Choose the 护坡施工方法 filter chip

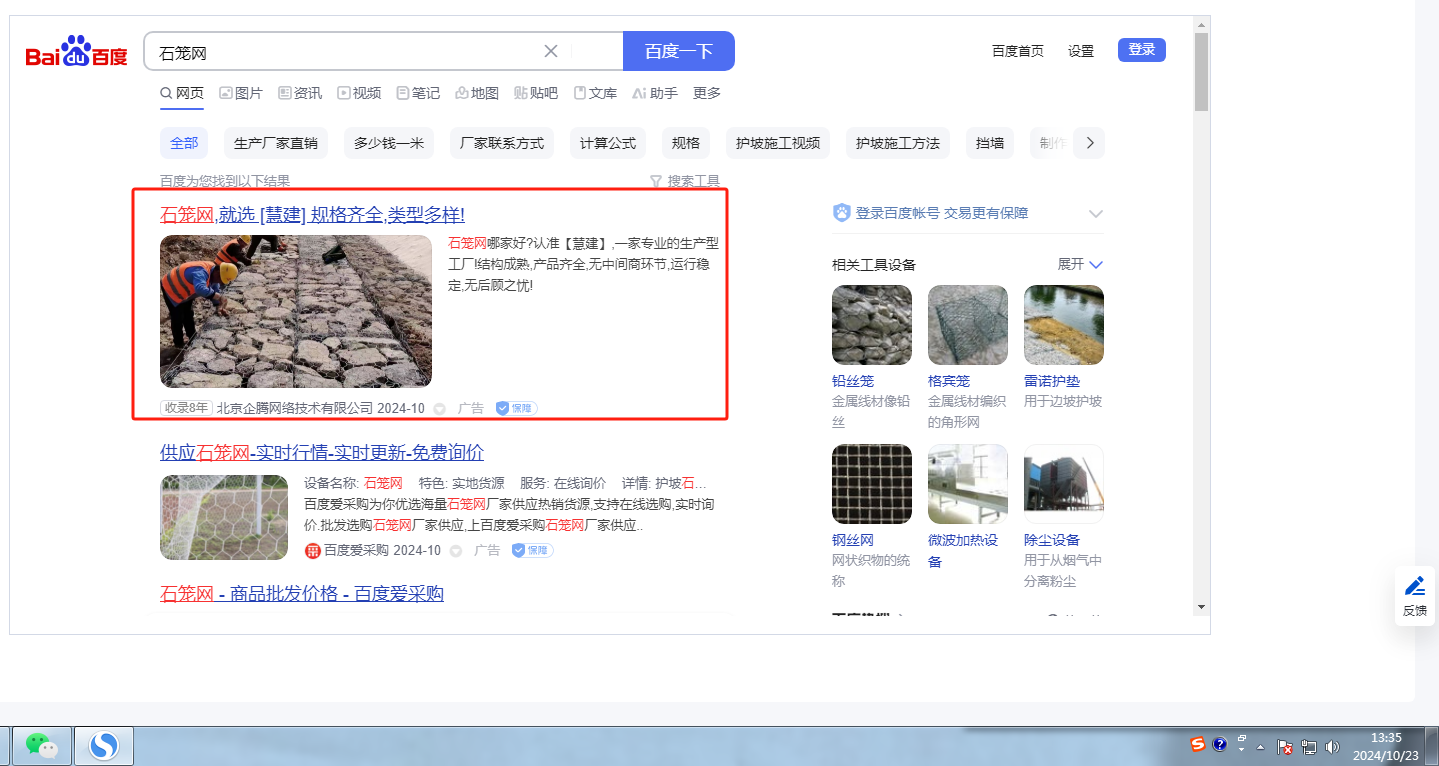(x=898, y=143)
